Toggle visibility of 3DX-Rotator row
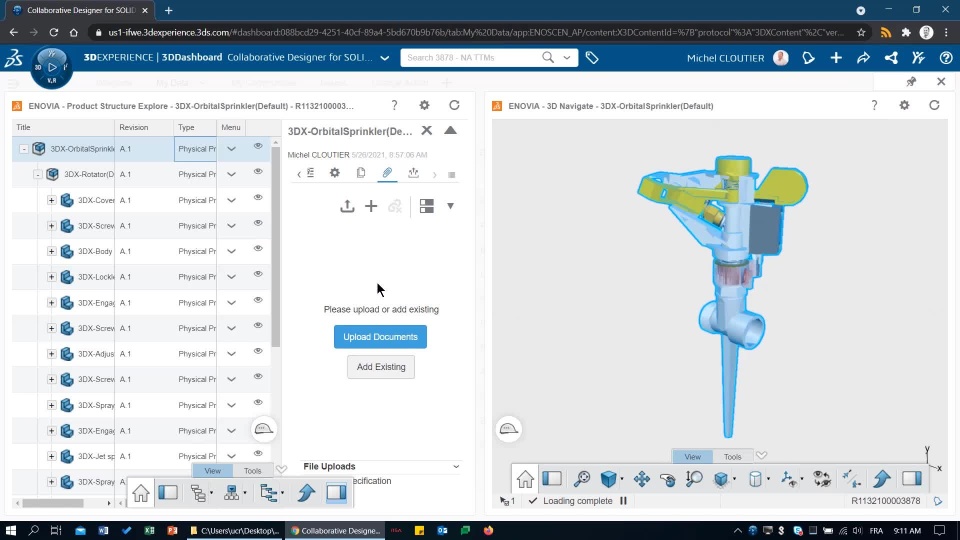Screen dimensions: 960x540 tap(258, 172)
